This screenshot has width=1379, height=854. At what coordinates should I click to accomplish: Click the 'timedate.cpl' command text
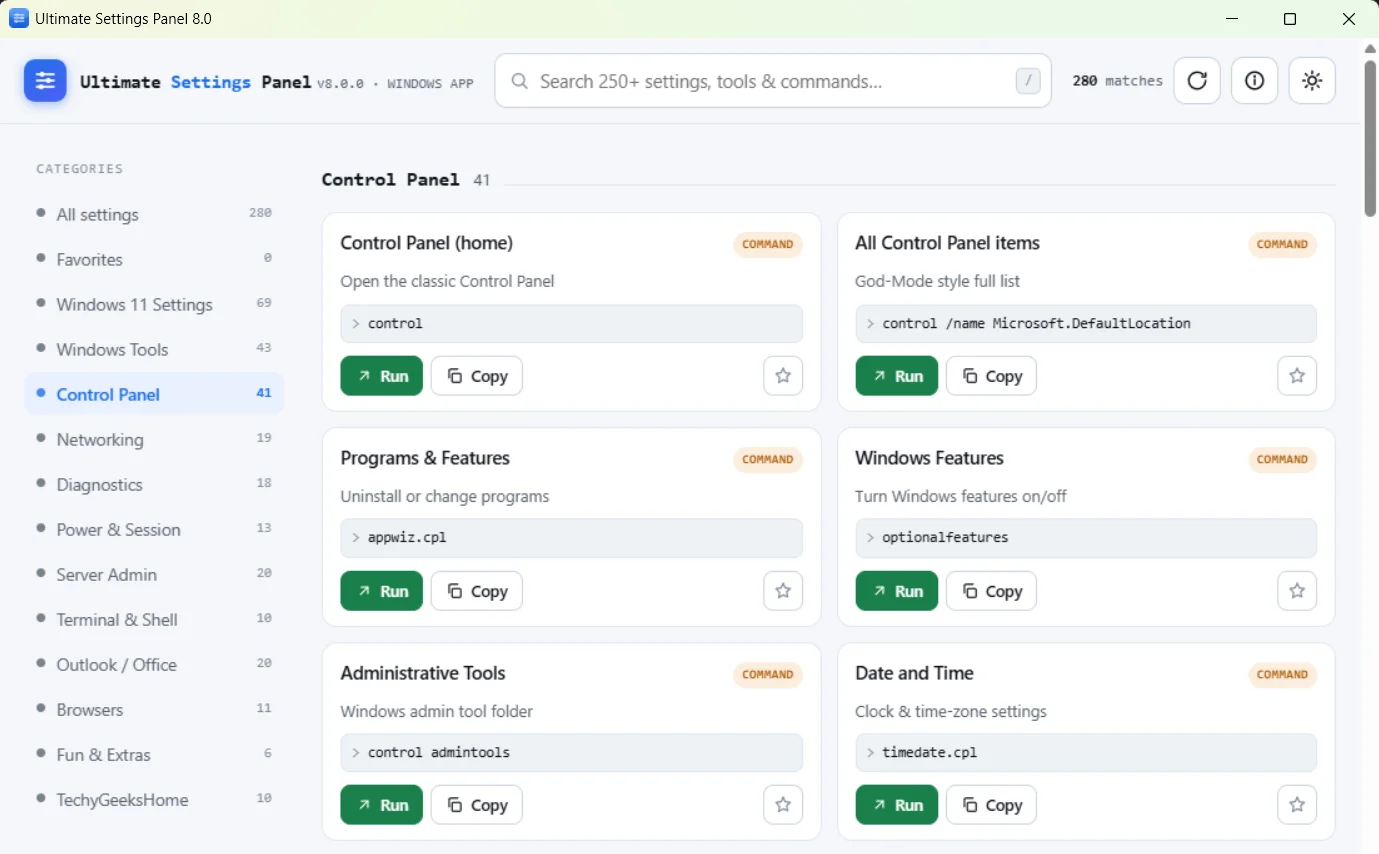click(x=930, y=752)
